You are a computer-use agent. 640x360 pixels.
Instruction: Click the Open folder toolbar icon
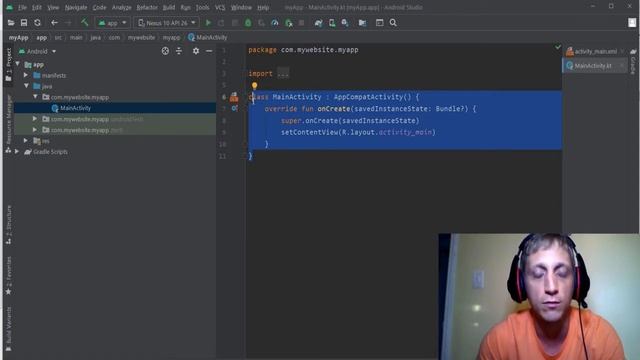click(x=11, y=23)
